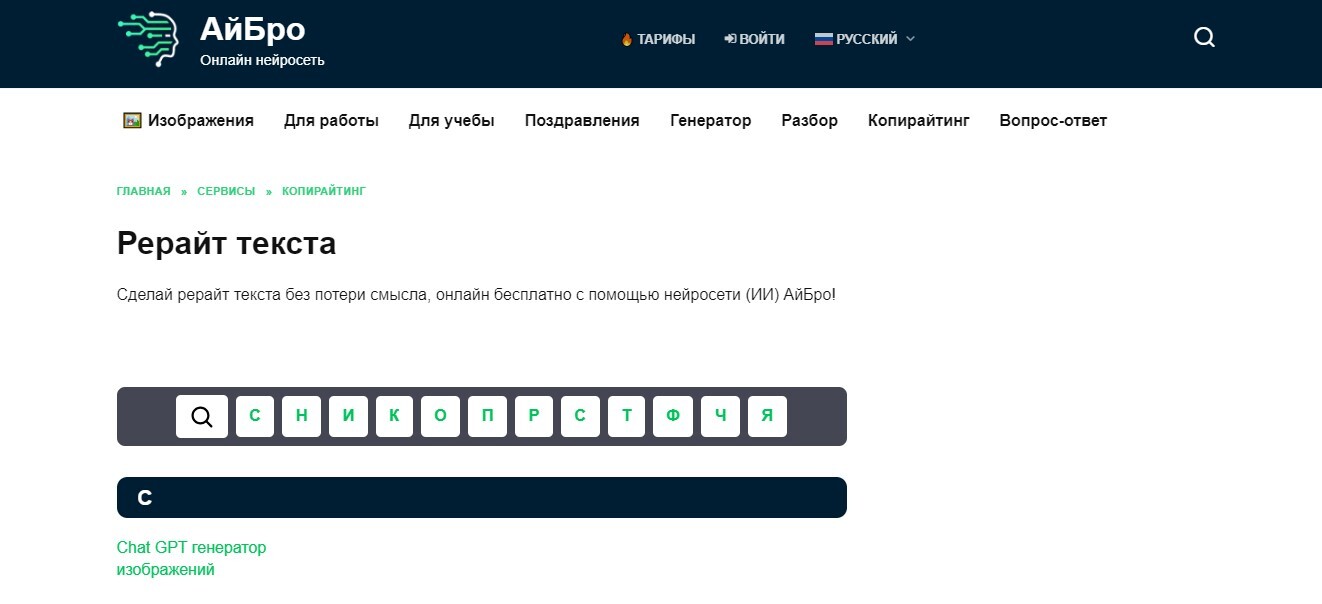Viewport: 1322px width, 604px height.
Task: Click the picture icon beside Изображения
Action: [132, 121]
